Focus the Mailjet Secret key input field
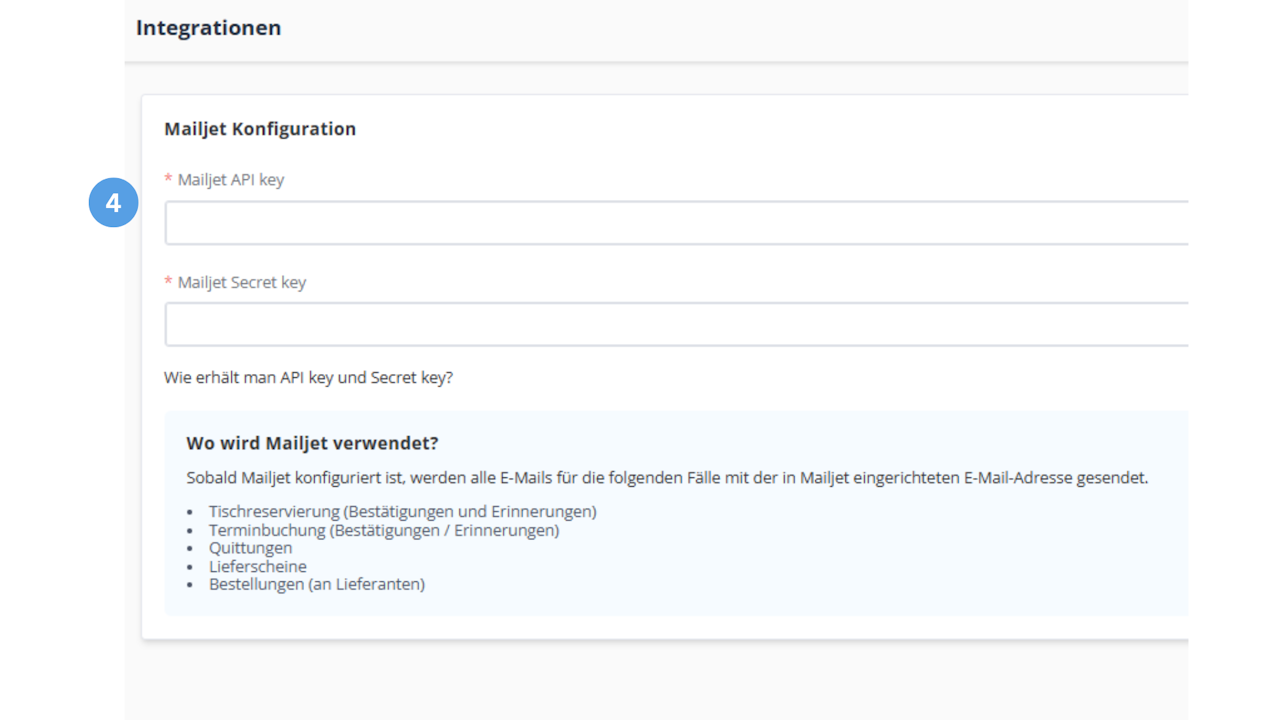This screenshot has height=720, width=1280. [x=676, y=325]
